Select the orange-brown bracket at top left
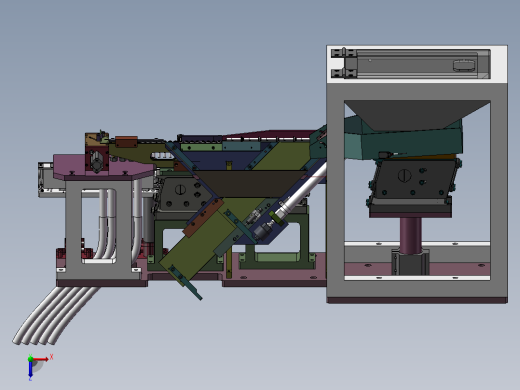 [126, 142]
